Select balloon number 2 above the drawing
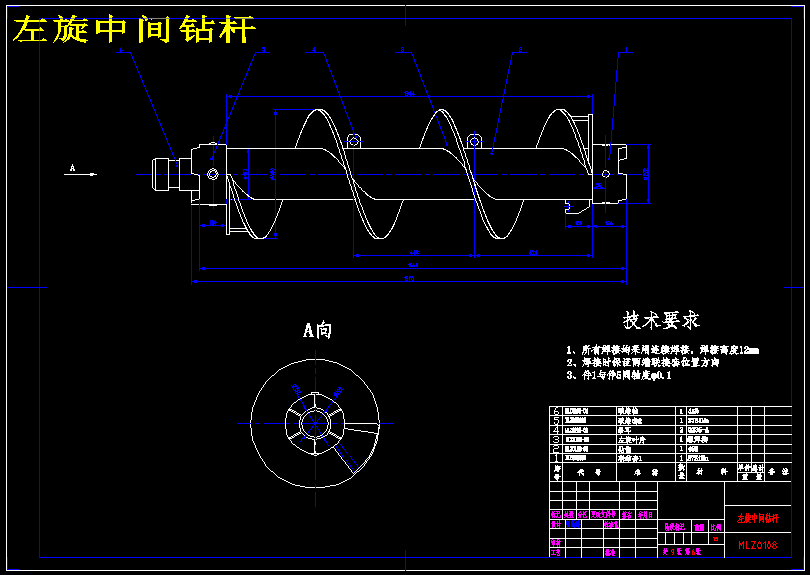Image resolution: width=810 pixels, height=575 pixels. (x=520, y=50)
